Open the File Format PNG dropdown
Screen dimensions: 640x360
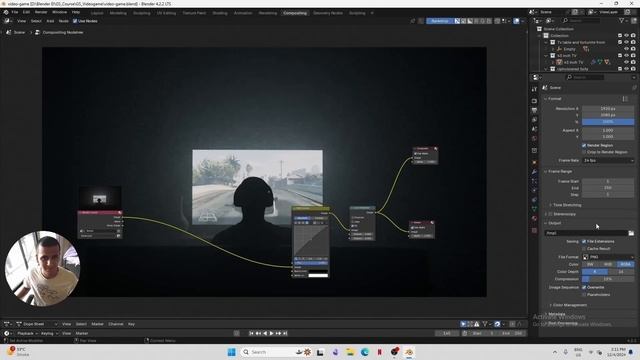tap(608, 257)
